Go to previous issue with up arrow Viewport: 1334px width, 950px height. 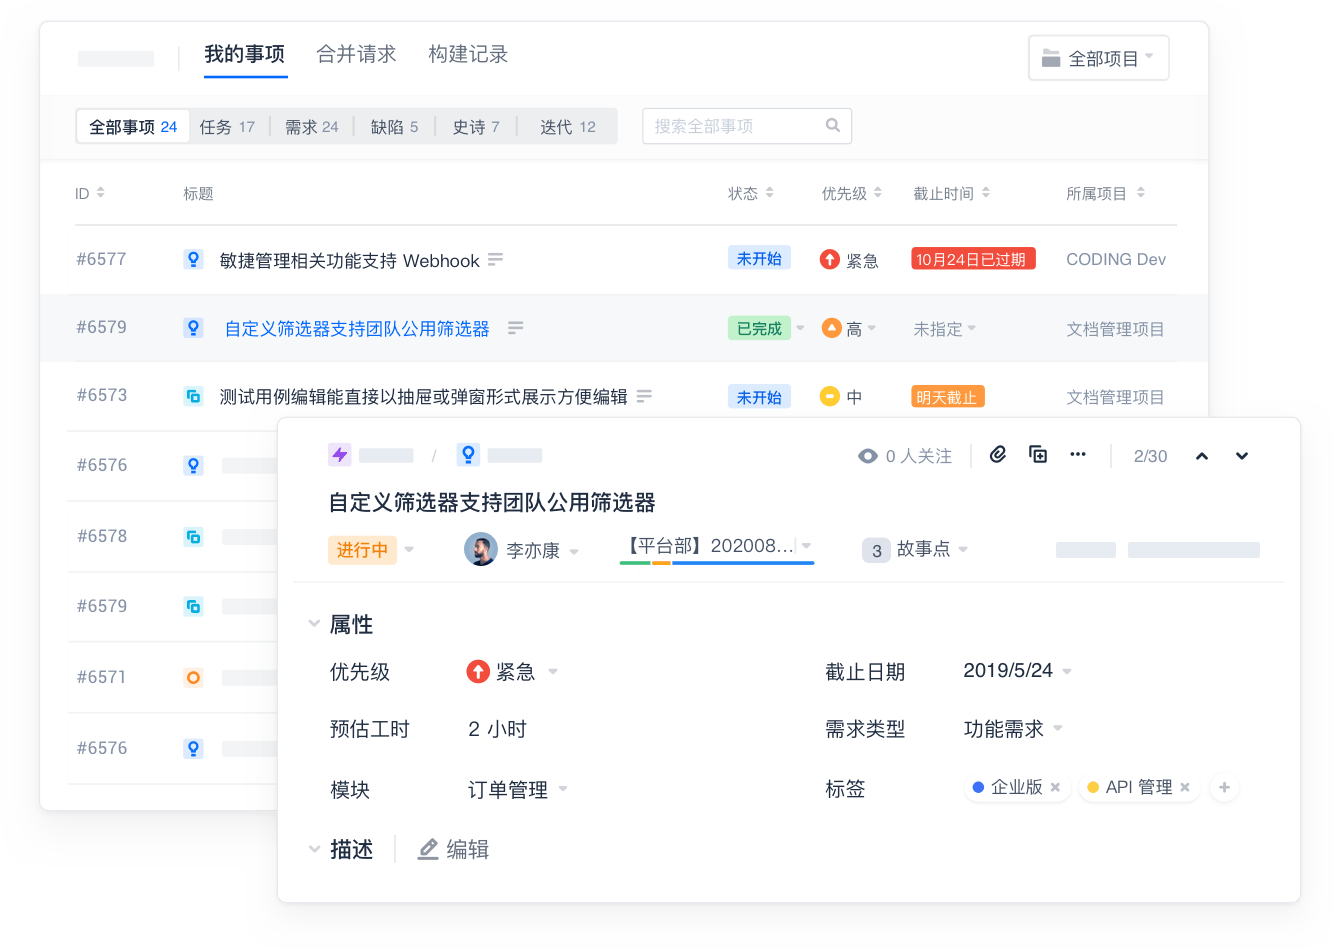pyautogui.click(x=1202, y=456)
